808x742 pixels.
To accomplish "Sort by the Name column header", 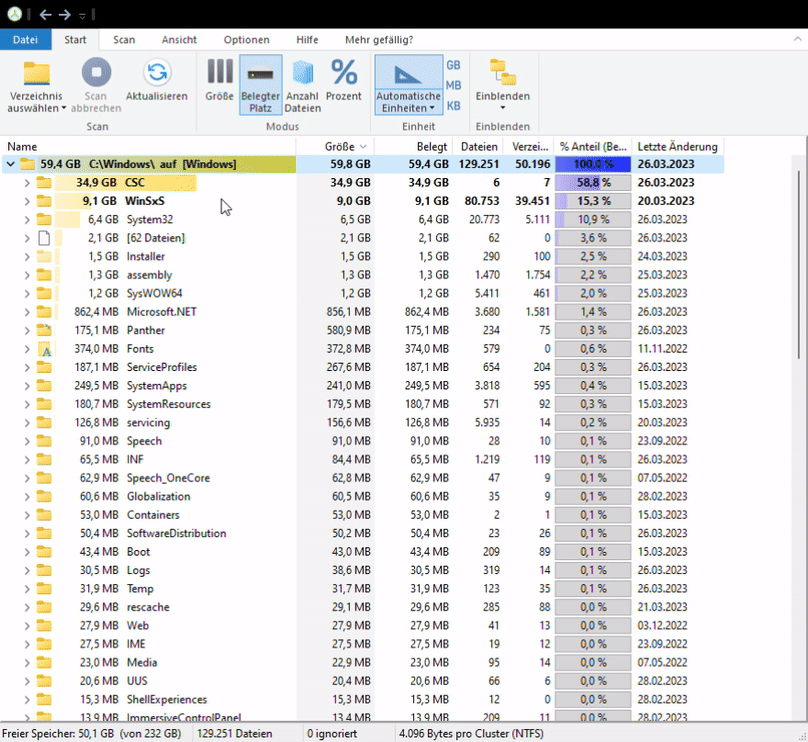I will click(x=148, y=146).
